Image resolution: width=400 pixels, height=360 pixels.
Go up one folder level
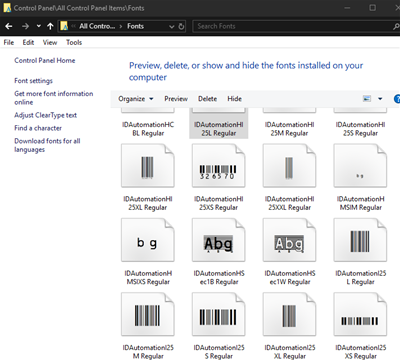coord(50,26)
